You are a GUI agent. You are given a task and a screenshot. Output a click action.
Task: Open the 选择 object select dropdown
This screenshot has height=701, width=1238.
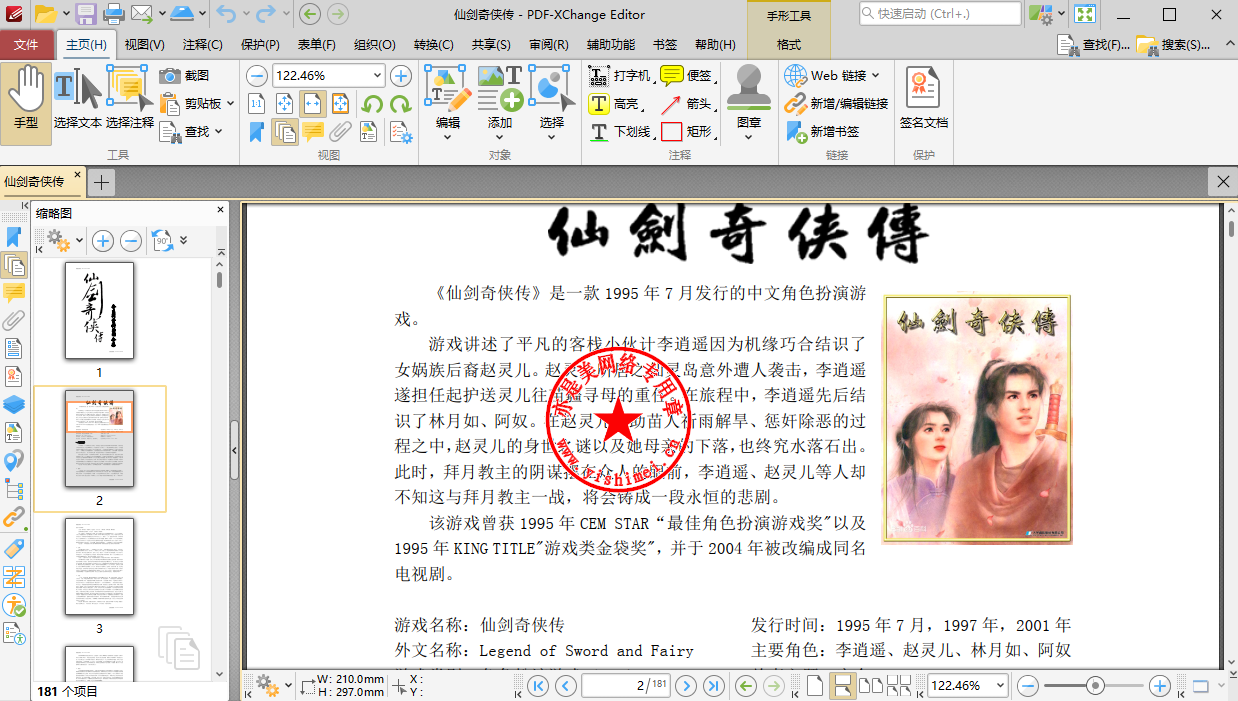[x=551, y=102]
